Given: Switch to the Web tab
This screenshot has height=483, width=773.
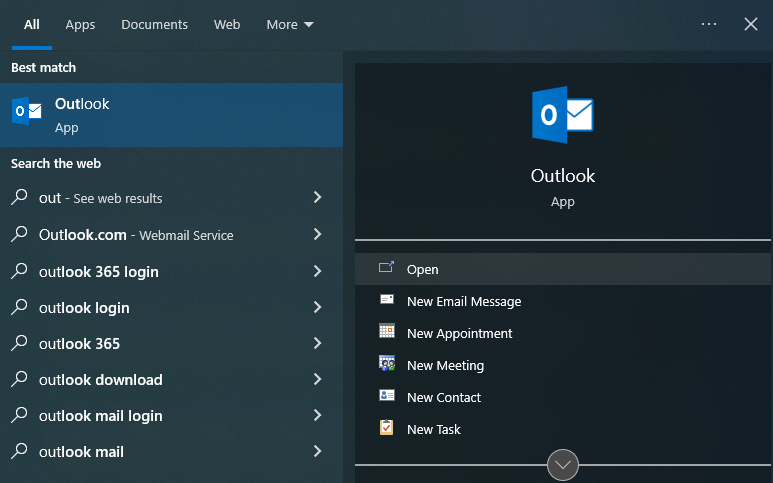Looking at the screenshot, I should click(x=227, y=25).
